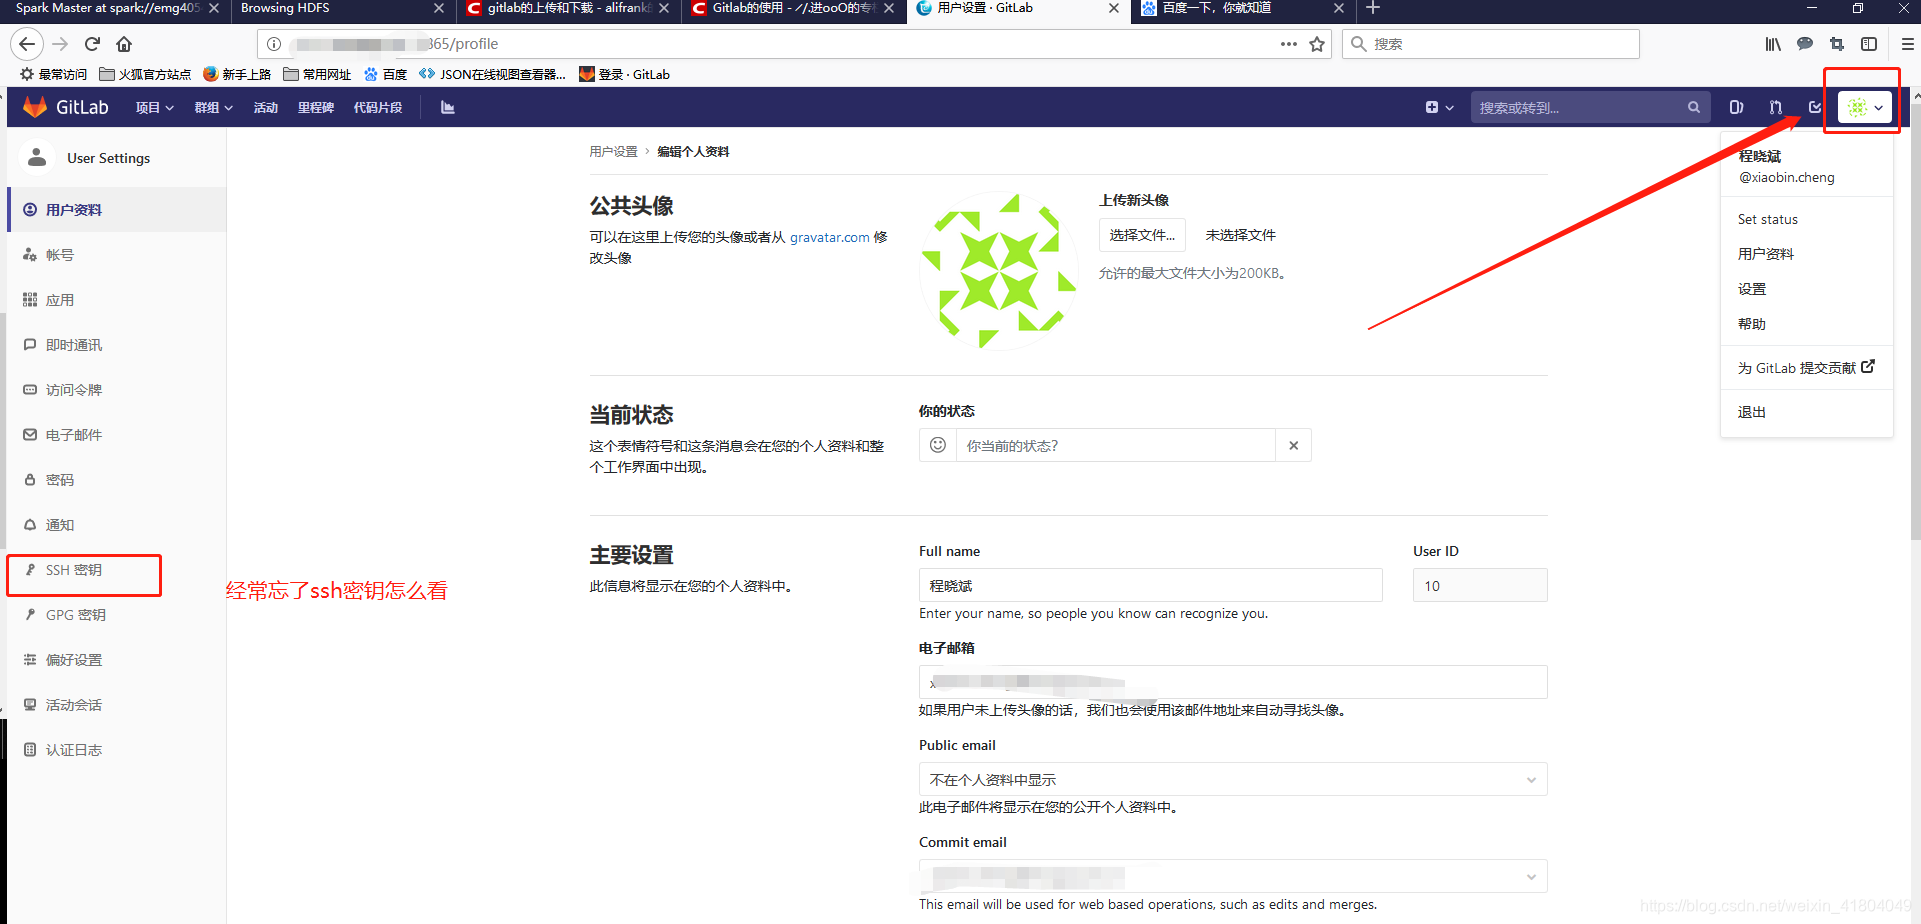Expand the 群组 groups menu
The height and width of the screenshot is (924, 1921).
coord(213,107)
